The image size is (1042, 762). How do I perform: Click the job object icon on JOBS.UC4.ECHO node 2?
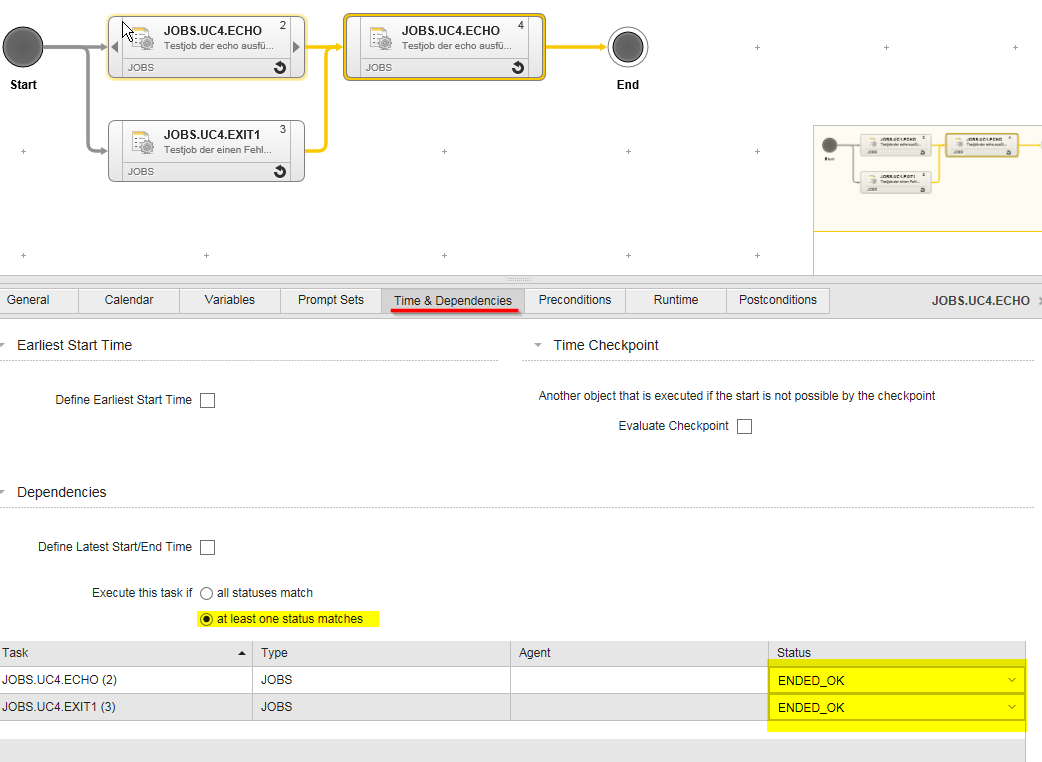(140, 38)
